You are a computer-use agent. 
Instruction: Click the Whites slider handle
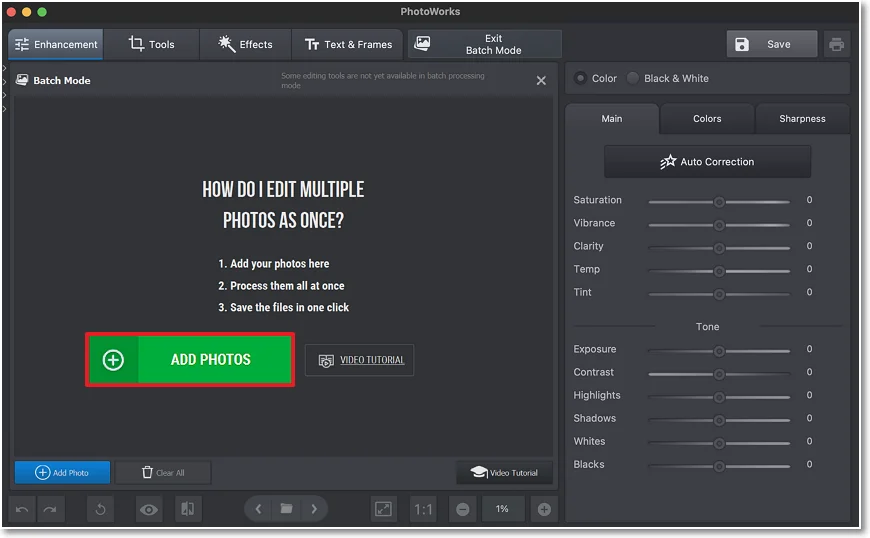719,443
